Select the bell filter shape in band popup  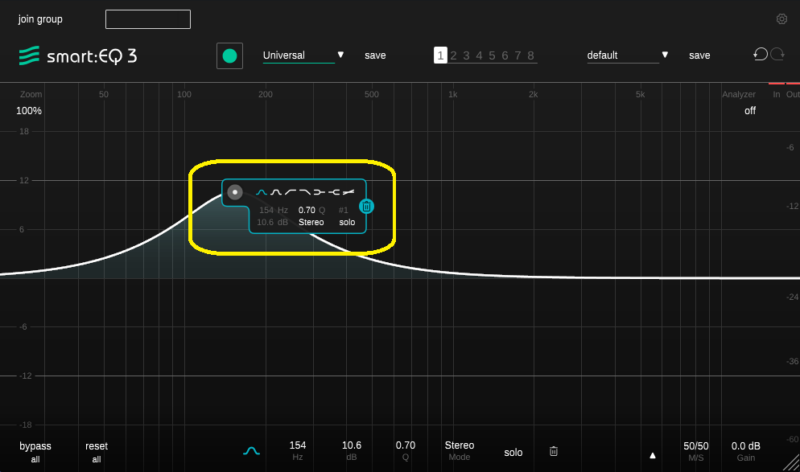point(262,192)
